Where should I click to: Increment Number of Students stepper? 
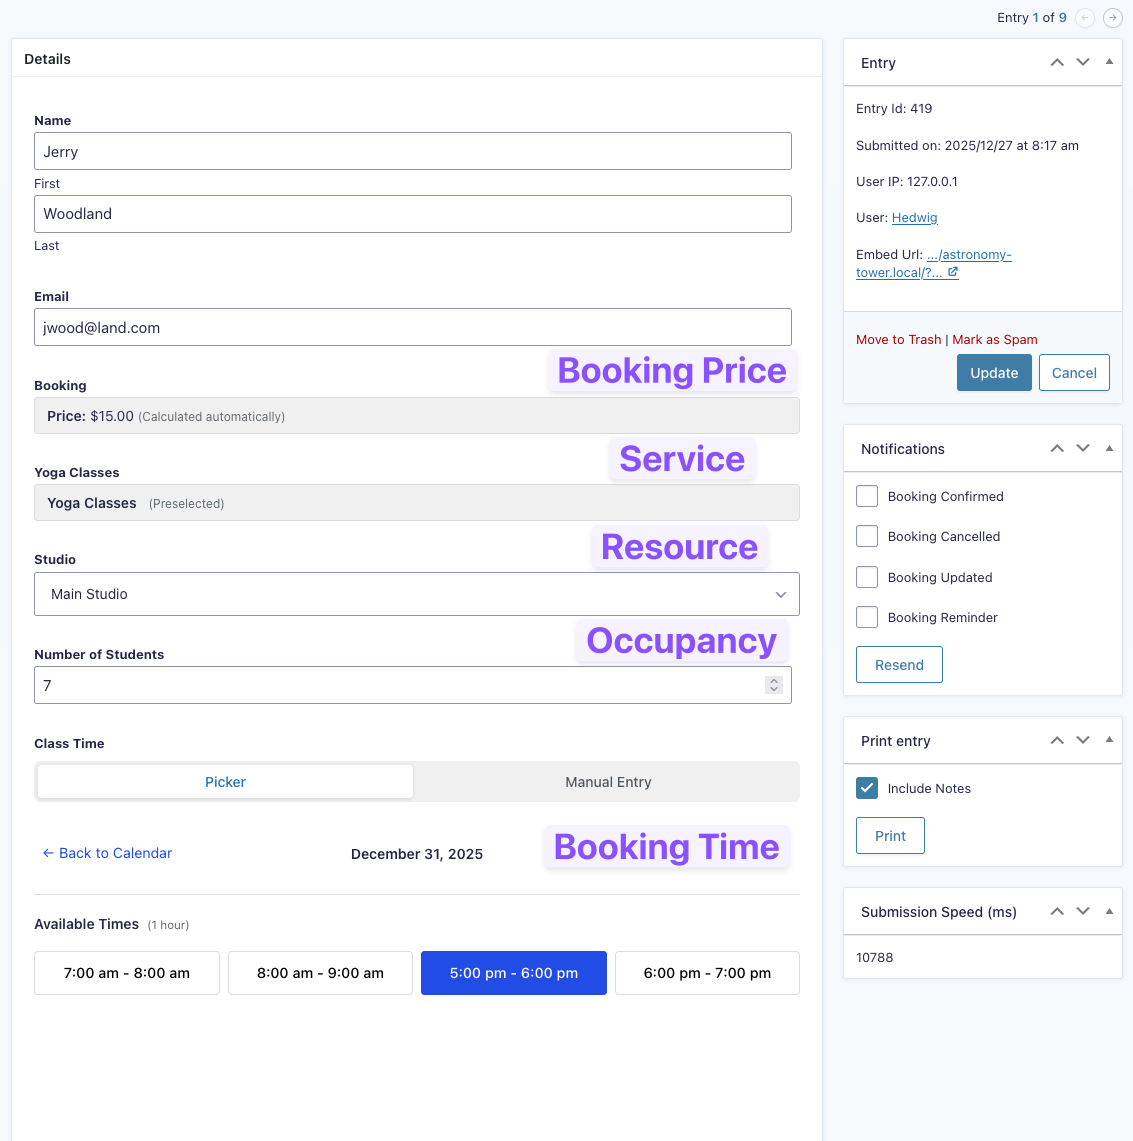click(x=773, y=680)
